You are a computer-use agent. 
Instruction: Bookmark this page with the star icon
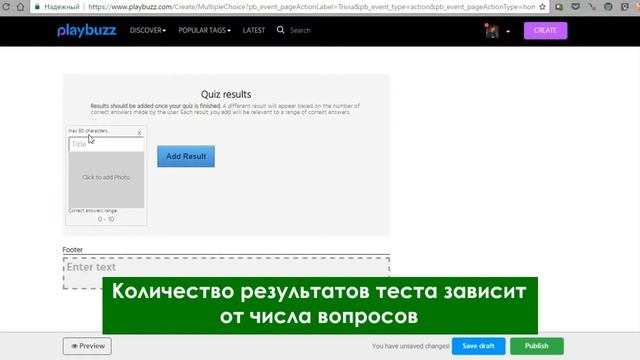tap(542, 7)
